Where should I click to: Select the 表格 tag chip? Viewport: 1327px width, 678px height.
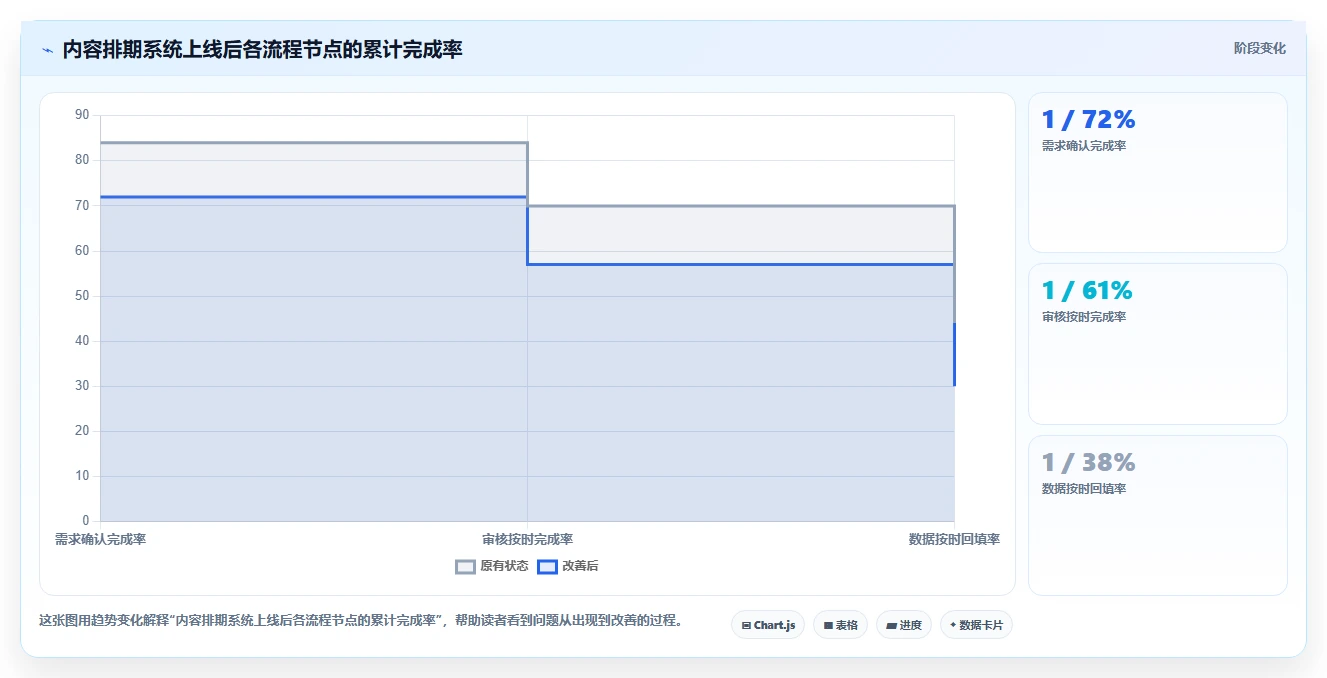point(840,625)
